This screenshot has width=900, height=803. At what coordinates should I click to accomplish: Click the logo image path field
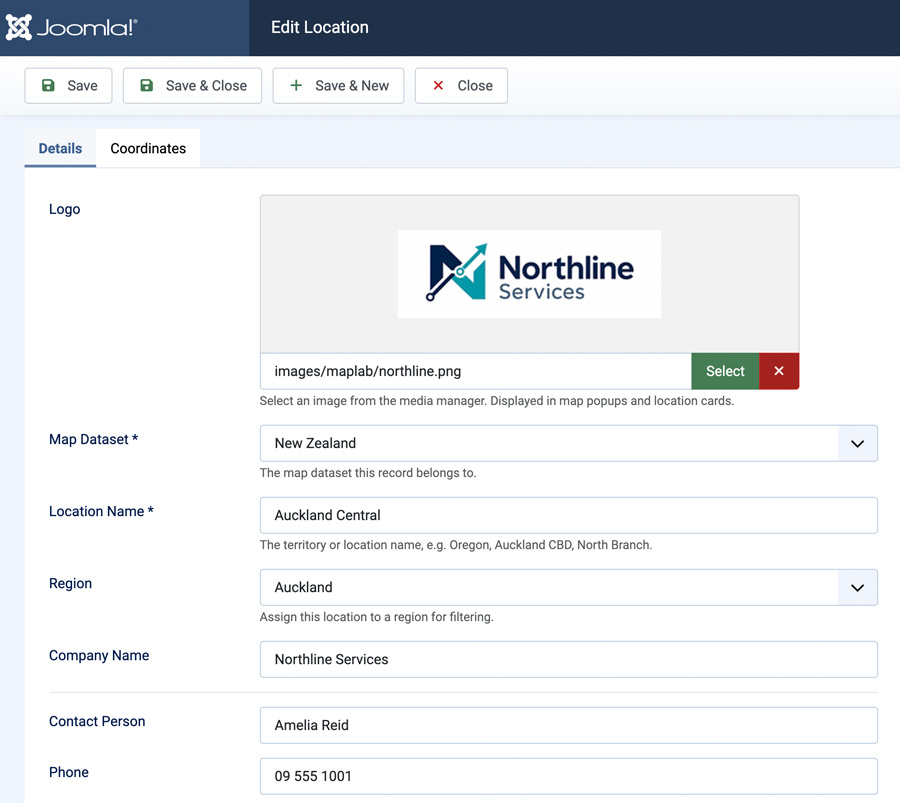476,371
